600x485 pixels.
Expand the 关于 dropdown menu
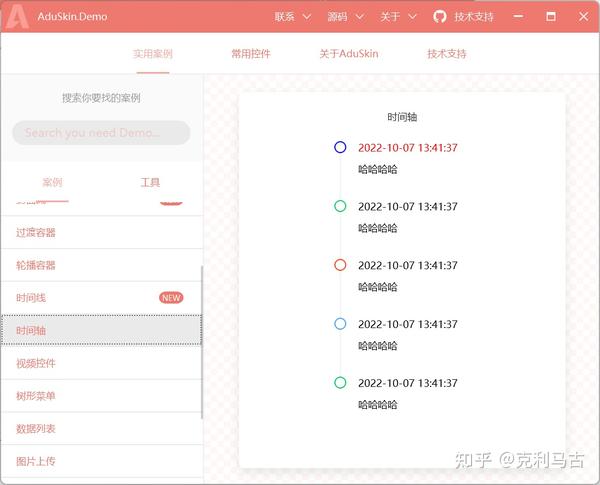tap(398, 16)
